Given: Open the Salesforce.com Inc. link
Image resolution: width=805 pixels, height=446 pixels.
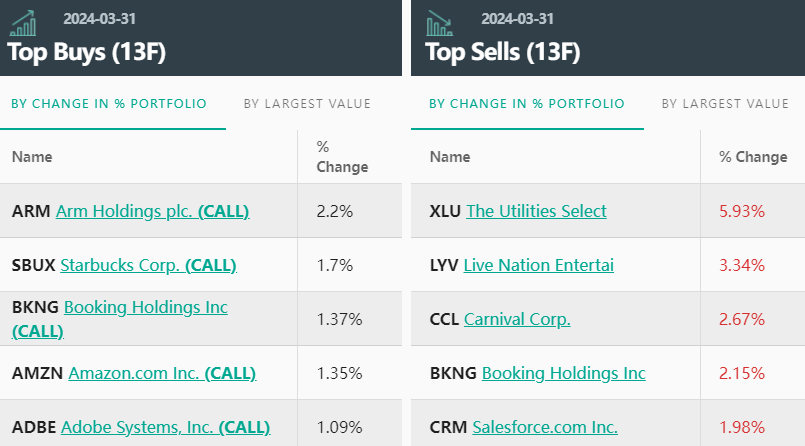Looking at the screenshot, I should pos(544,427).
